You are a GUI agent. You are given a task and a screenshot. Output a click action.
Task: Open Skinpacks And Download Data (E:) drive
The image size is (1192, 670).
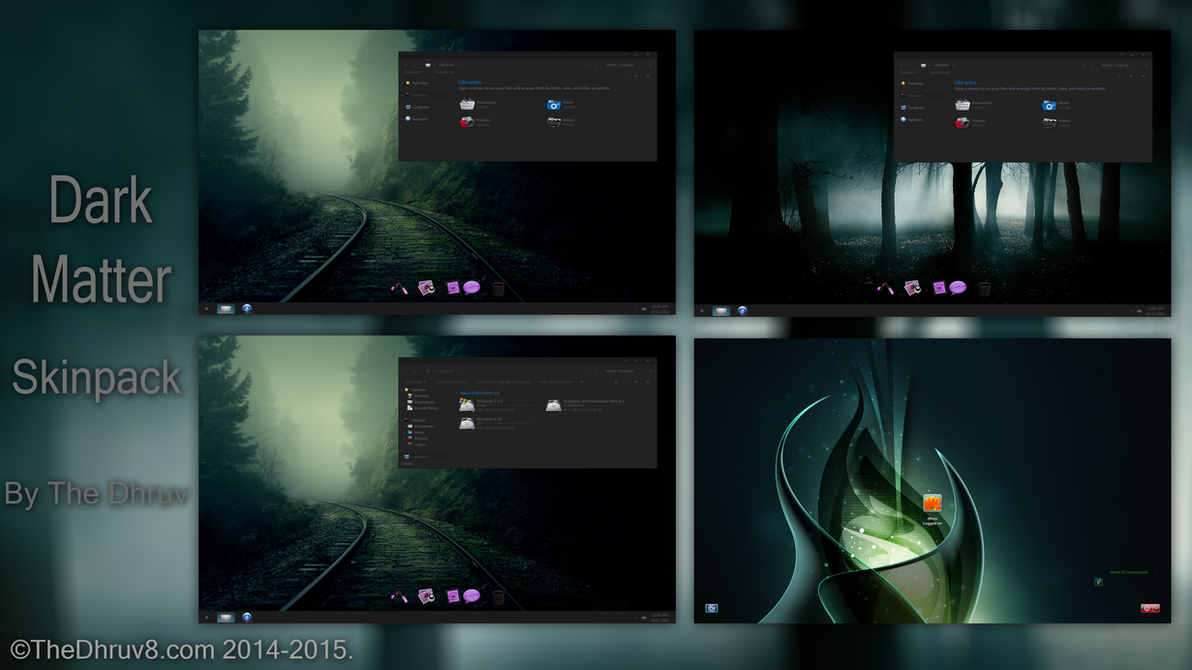pos(553,404)
